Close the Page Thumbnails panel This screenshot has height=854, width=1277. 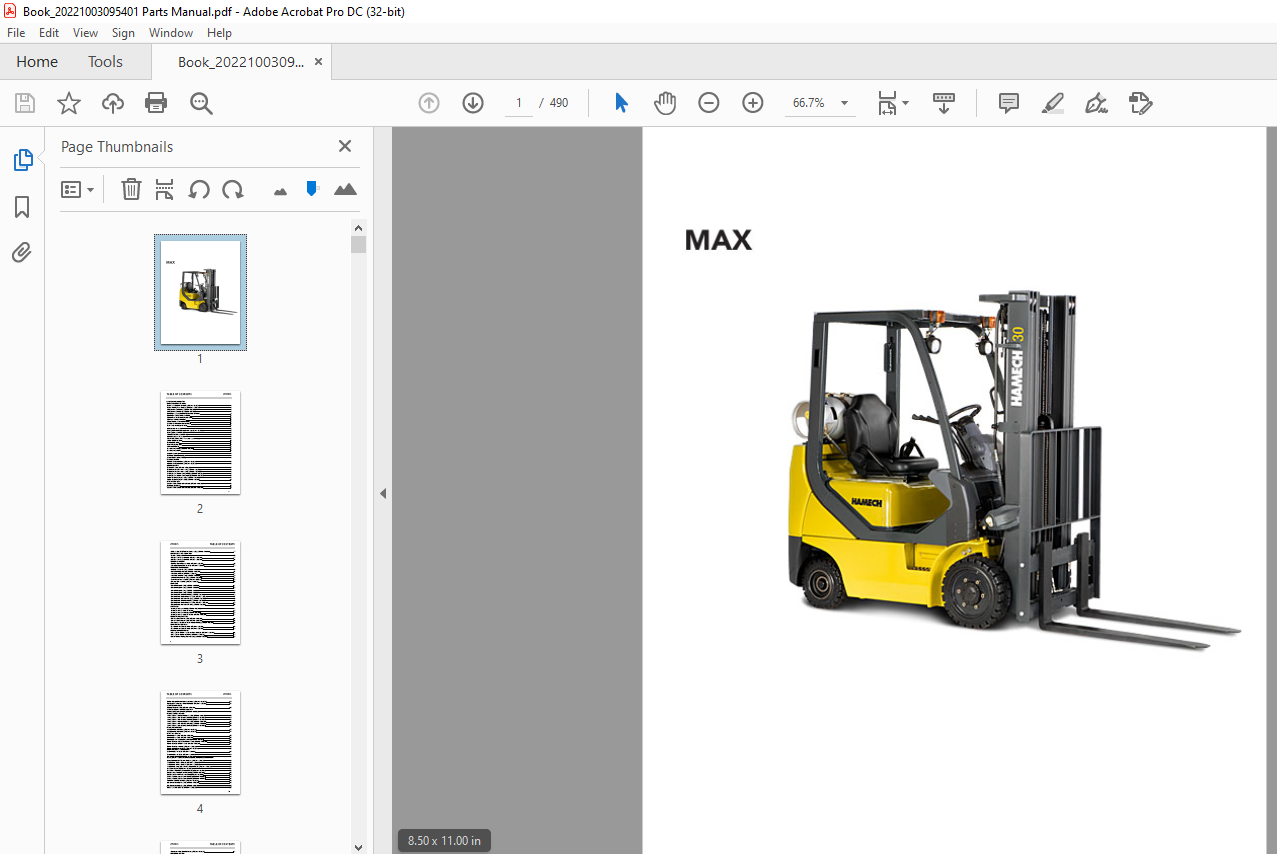click(x=345, y=146)
